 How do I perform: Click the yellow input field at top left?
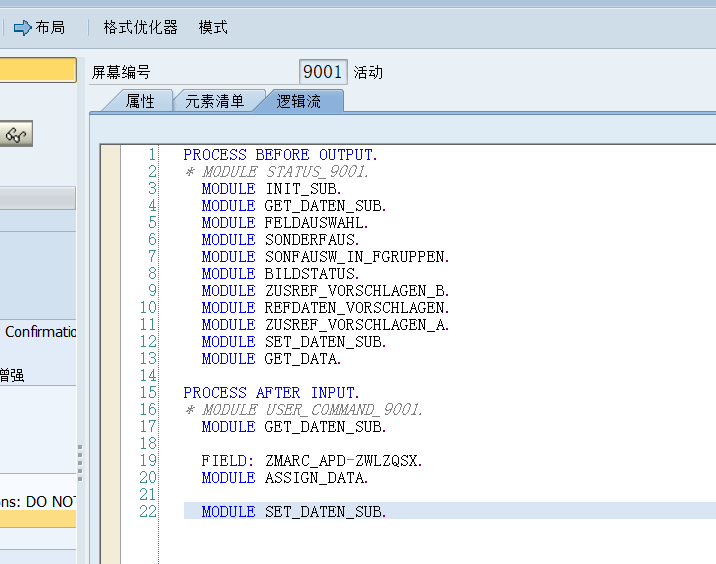point(37,70)
